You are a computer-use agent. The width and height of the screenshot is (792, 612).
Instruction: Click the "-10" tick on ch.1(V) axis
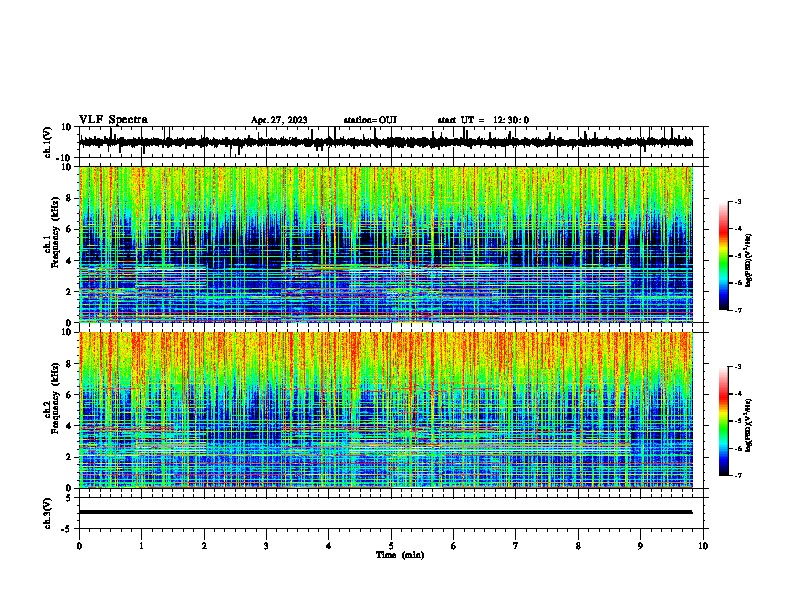[65, 158]
